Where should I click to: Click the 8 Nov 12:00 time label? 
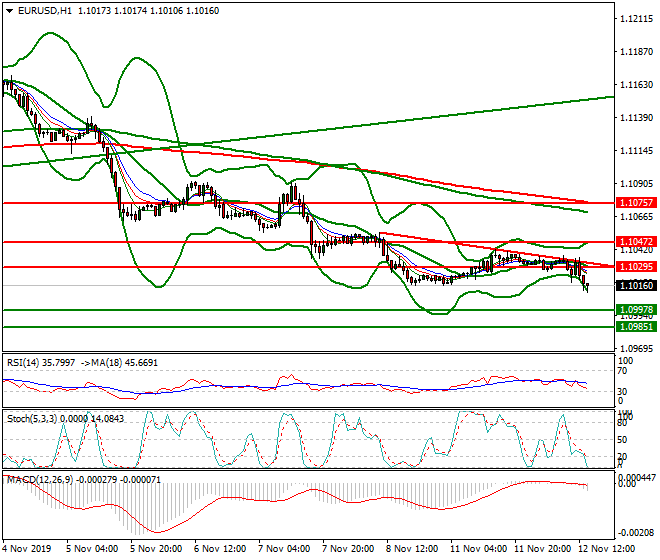click(x=412, y=548)
